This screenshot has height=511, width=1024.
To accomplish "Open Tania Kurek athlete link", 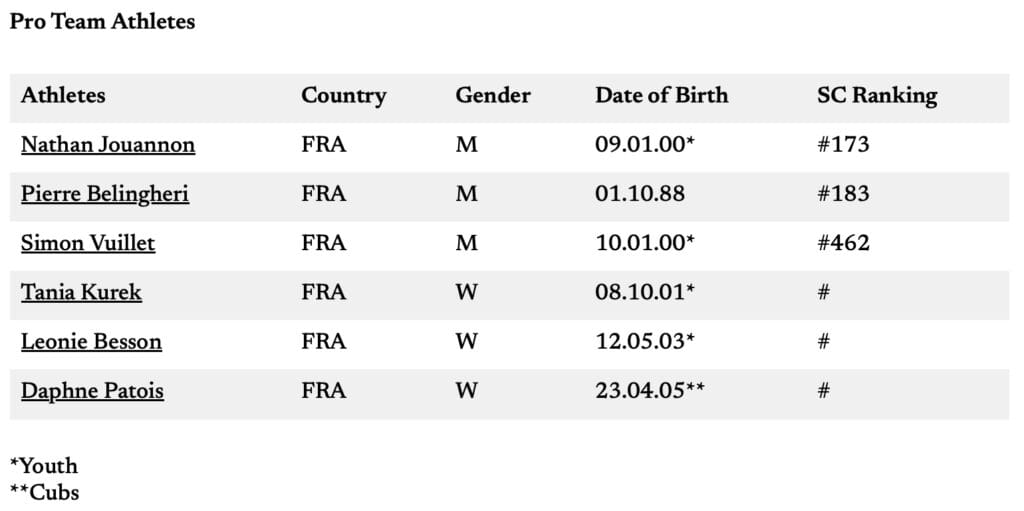I will click(x=81, y=293).
